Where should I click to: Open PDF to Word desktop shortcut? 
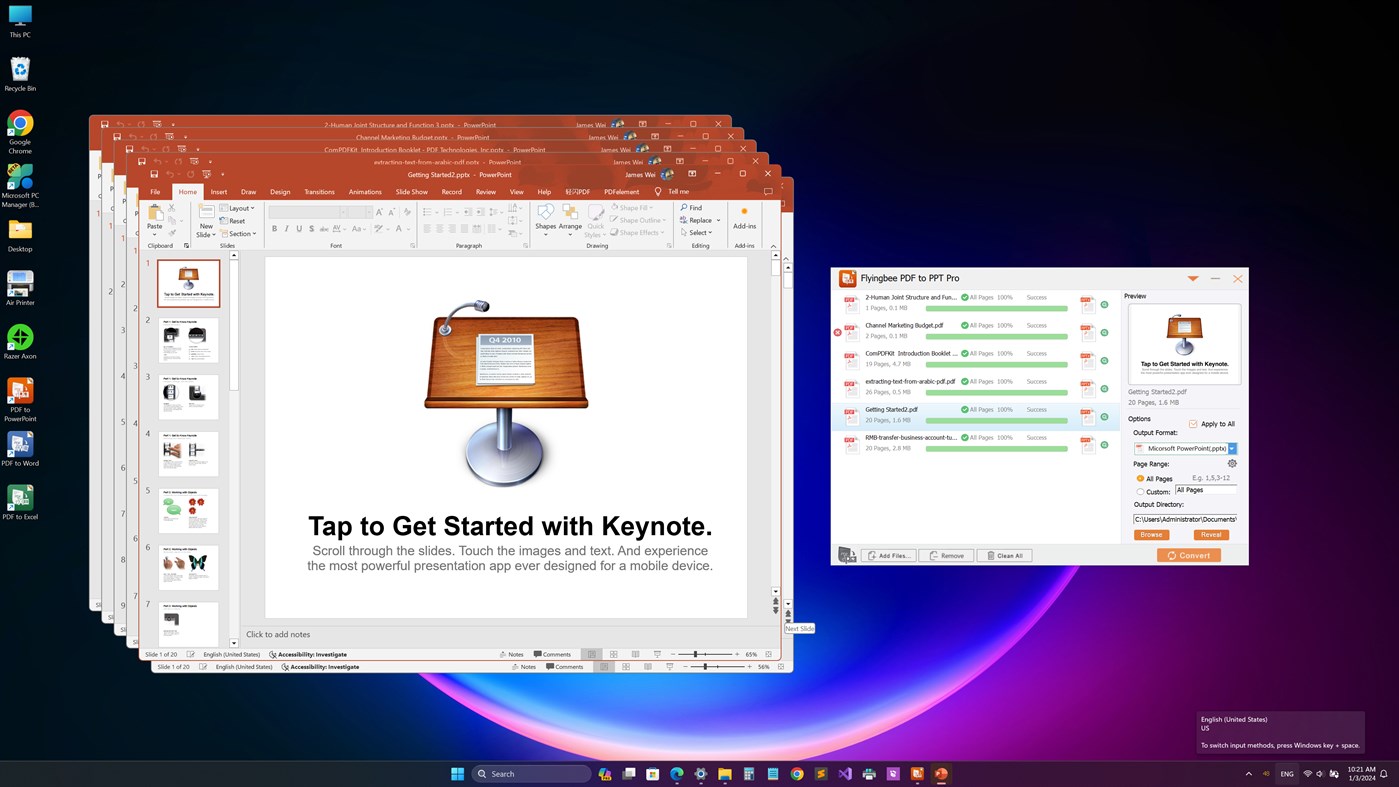[20, 449]
